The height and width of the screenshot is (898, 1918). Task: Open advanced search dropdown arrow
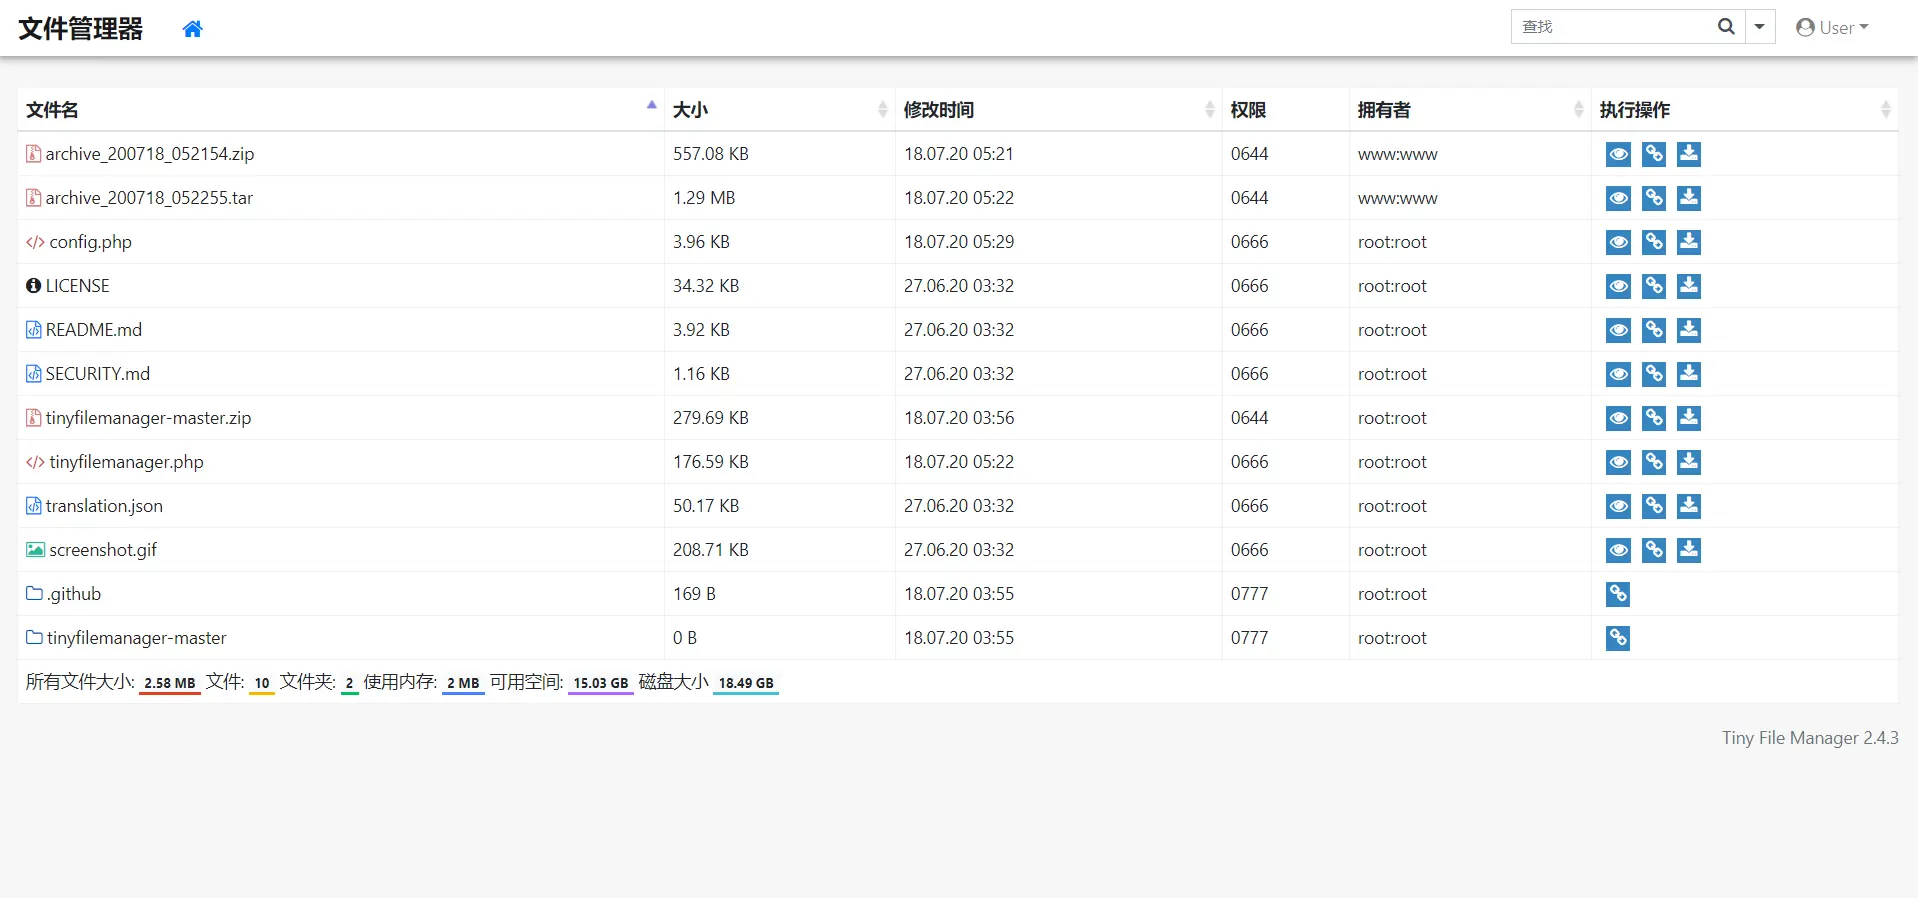click(x=1760, y=27)
